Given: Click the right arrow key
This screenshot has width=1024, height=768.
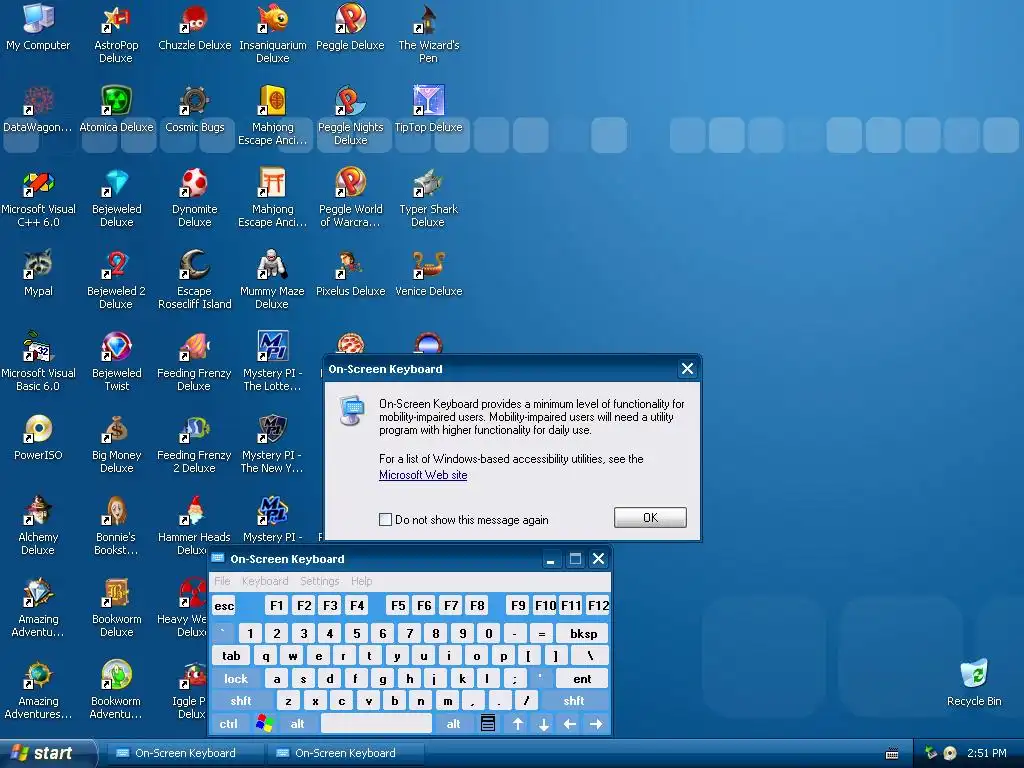Looking at the screenshot, I should 596,724.
